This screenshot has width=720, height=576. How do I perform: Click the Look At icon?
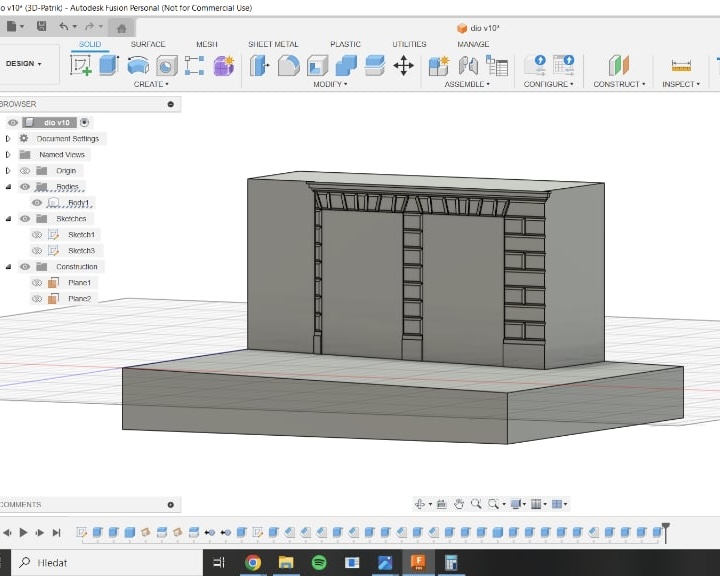[x=441, y=504]
